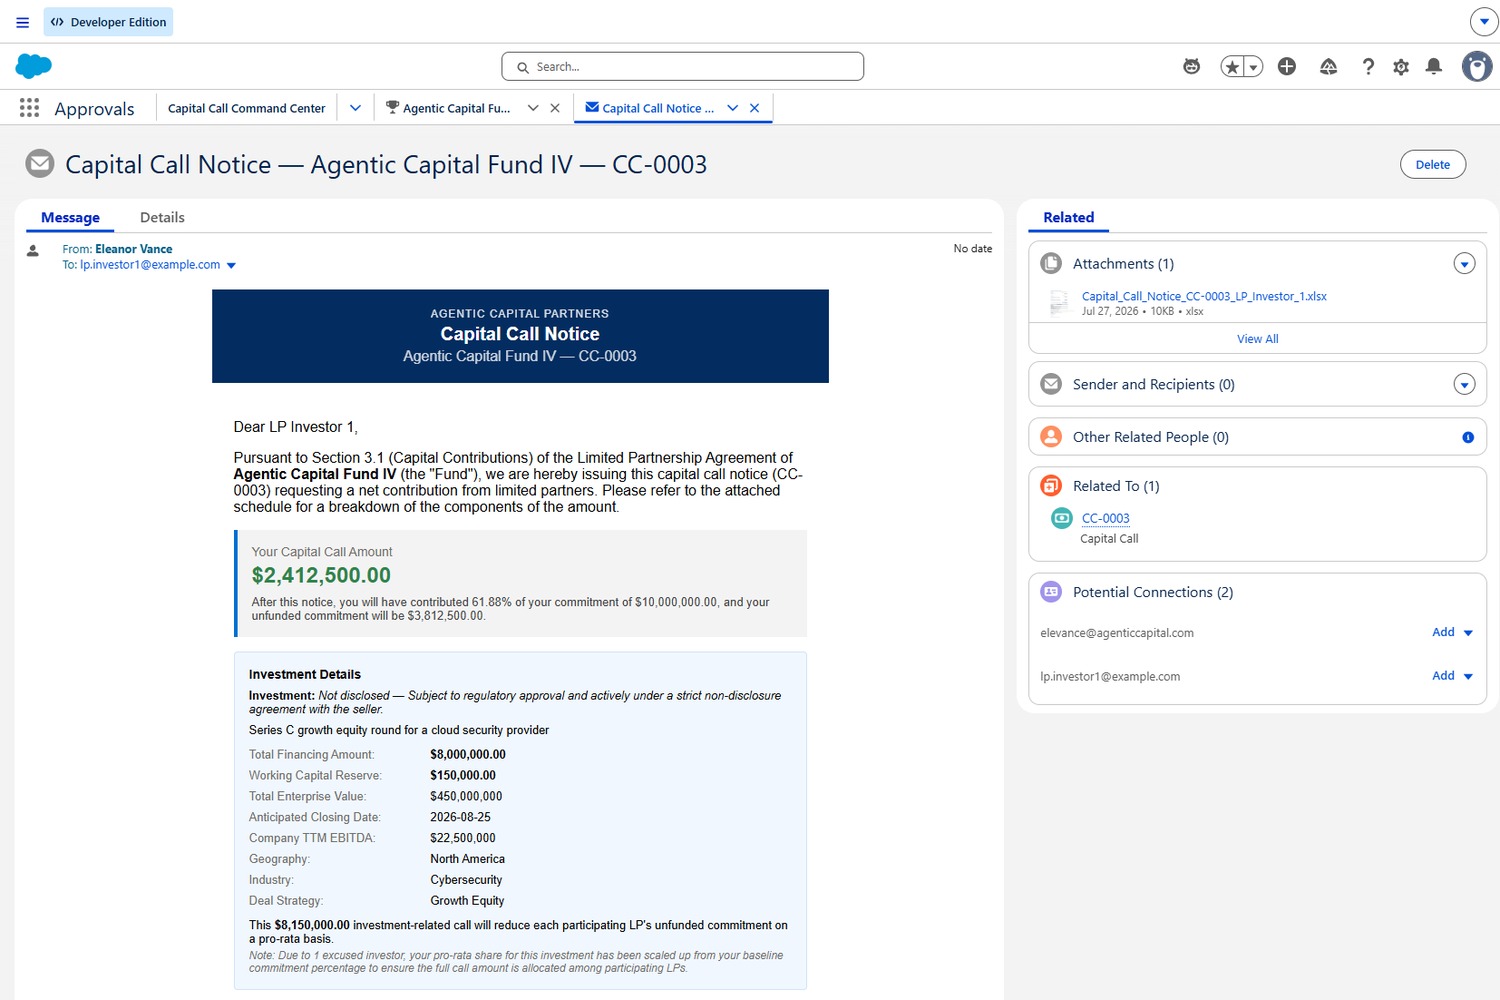Open the Setup gear icon
The image size is (1500, 1000).
click(x=1401, y=67)
